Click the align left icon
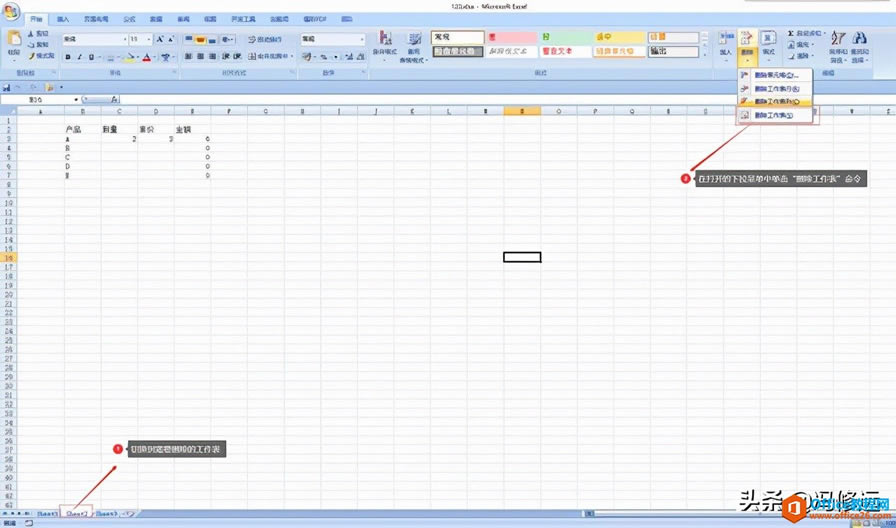 pyautogui.click(x=189, y=57)
